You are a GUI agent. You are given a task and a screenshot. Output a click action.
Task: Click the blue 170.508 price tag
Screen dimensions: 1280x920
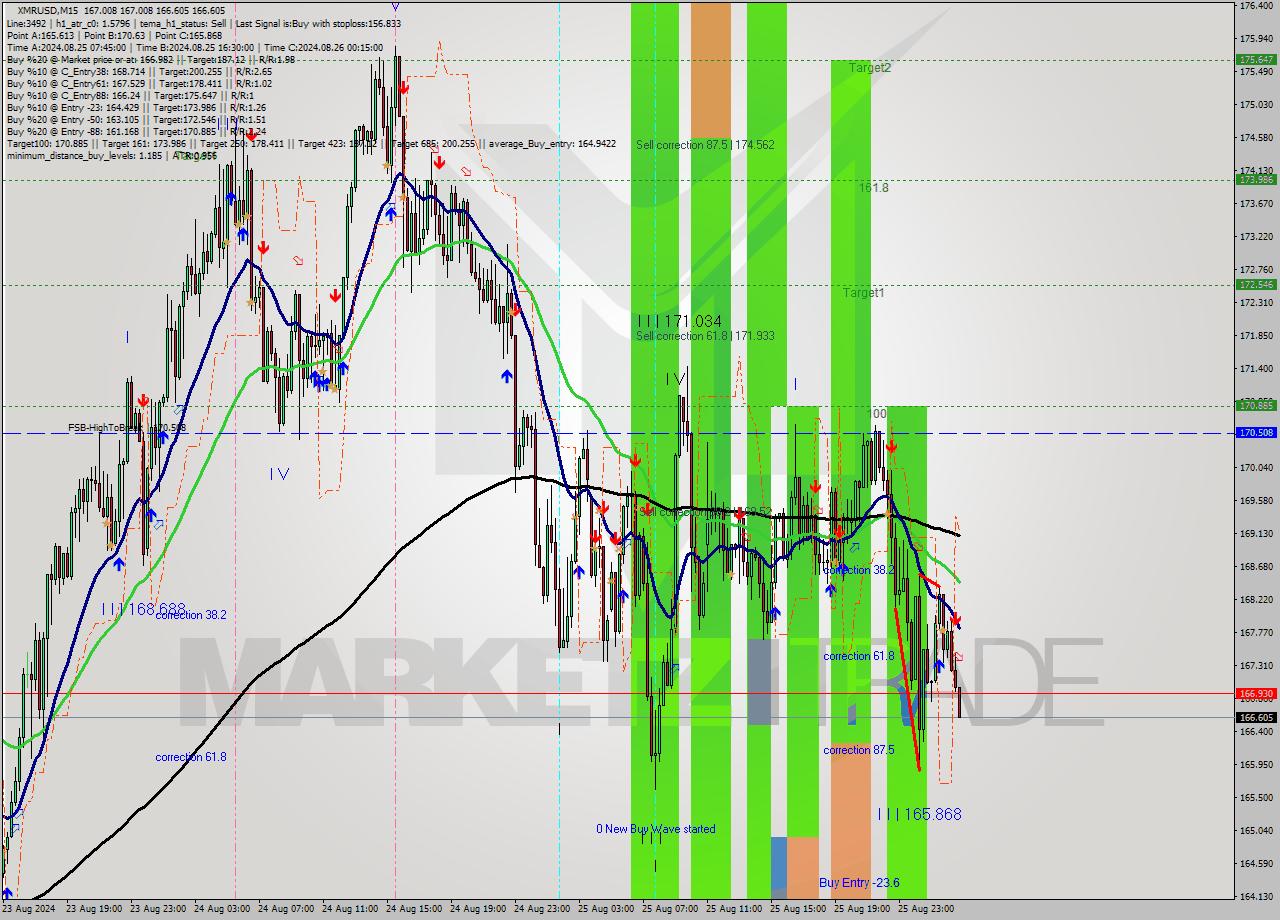[1256, 433]
